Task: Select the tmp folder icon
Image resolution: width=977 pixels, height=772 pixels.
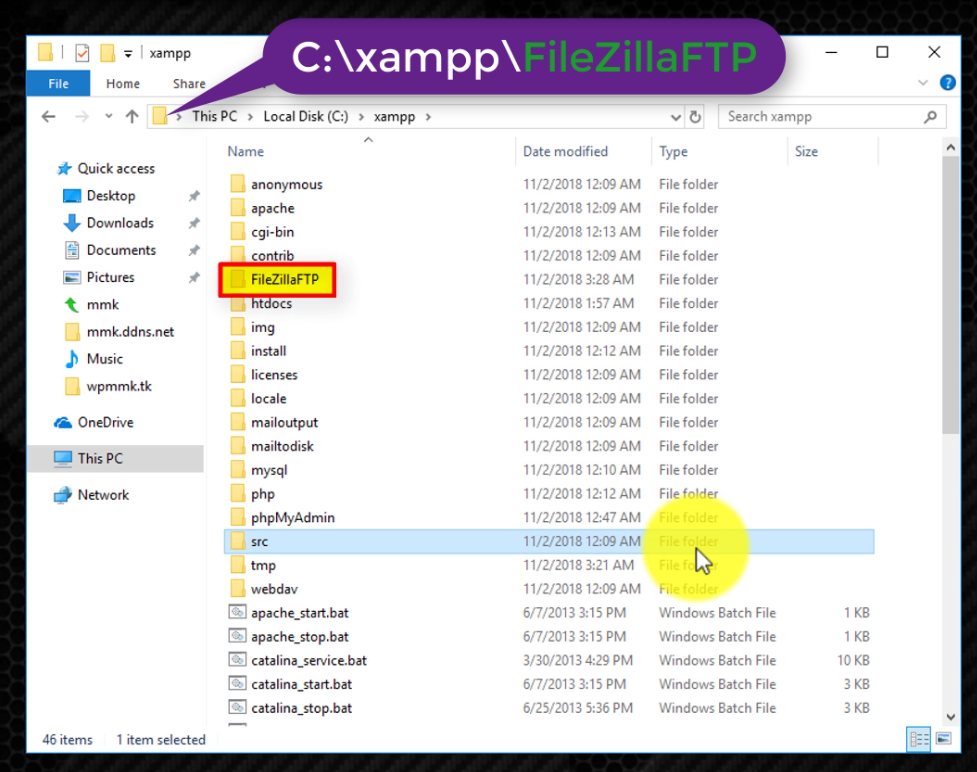Action: (x=237, y=565)
